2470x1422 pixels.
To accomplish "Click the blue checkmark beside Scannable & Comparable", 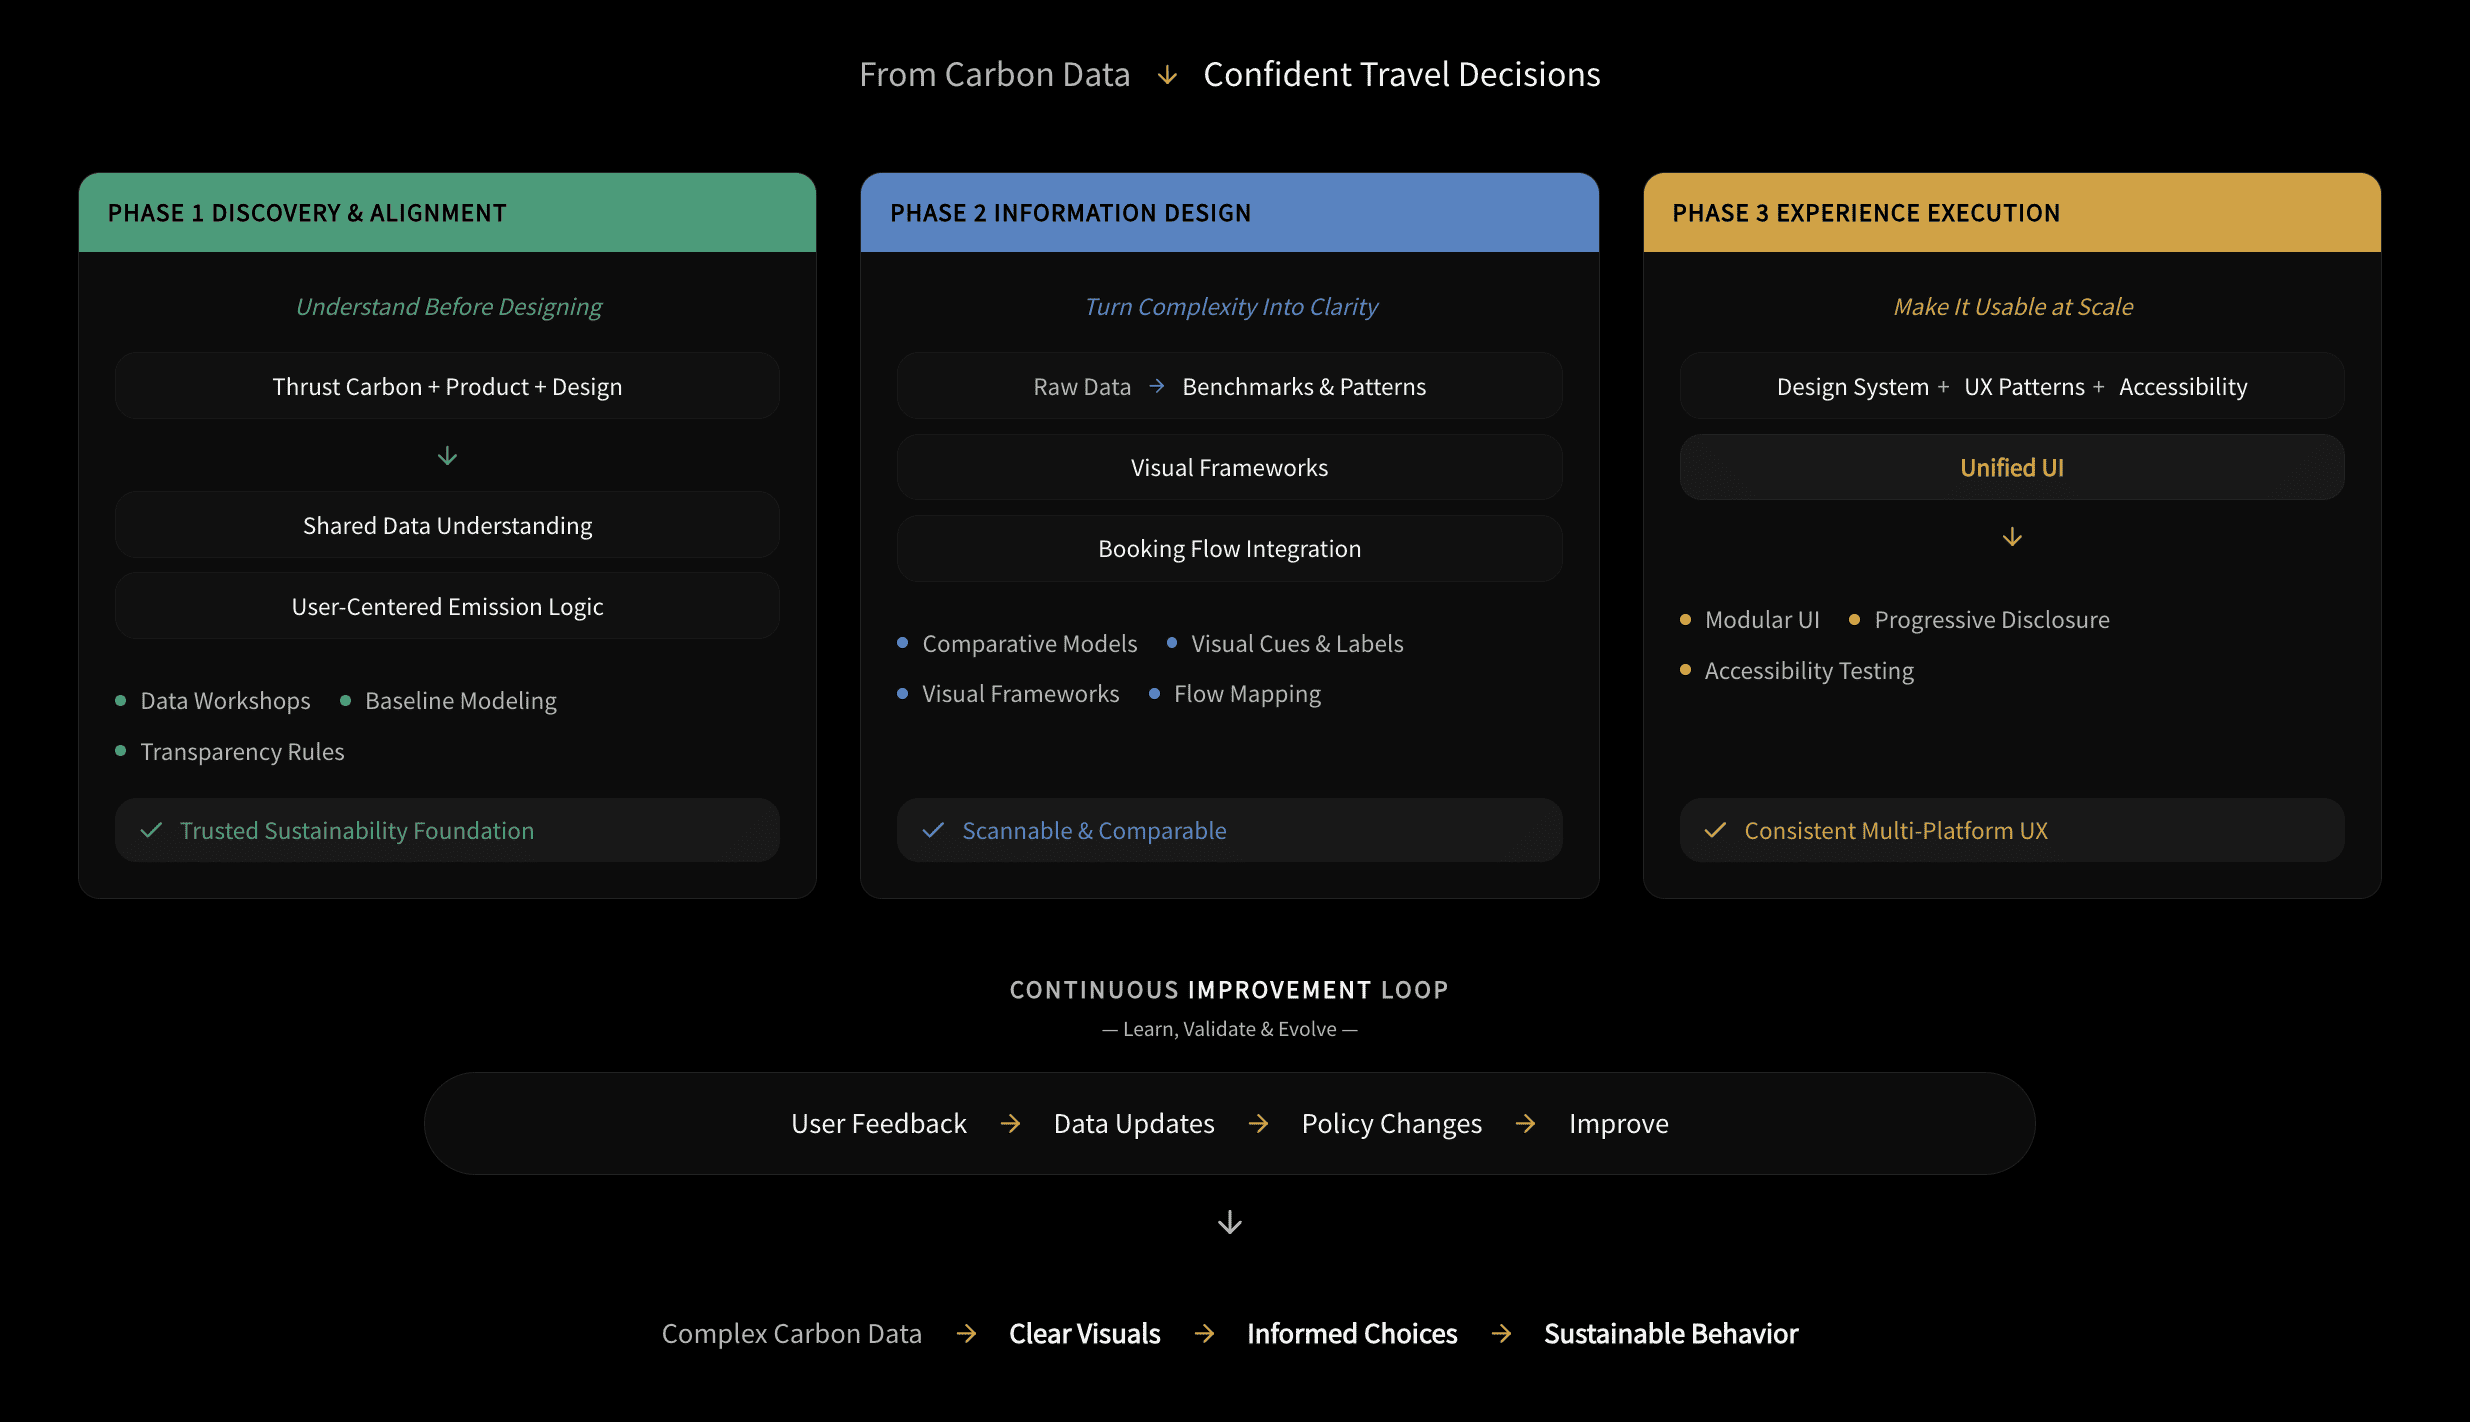I will (x=933, y=830).
